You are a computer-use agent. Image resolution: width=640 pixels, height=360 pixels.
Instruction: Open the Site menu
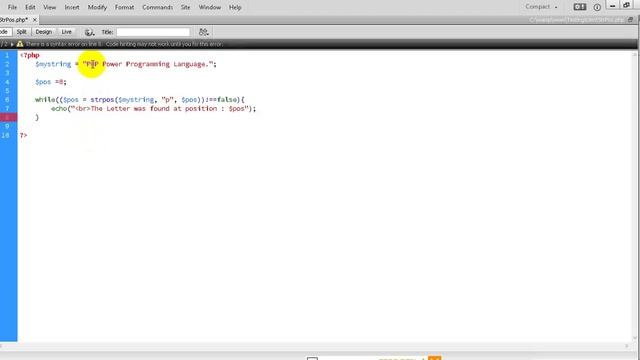186,7
